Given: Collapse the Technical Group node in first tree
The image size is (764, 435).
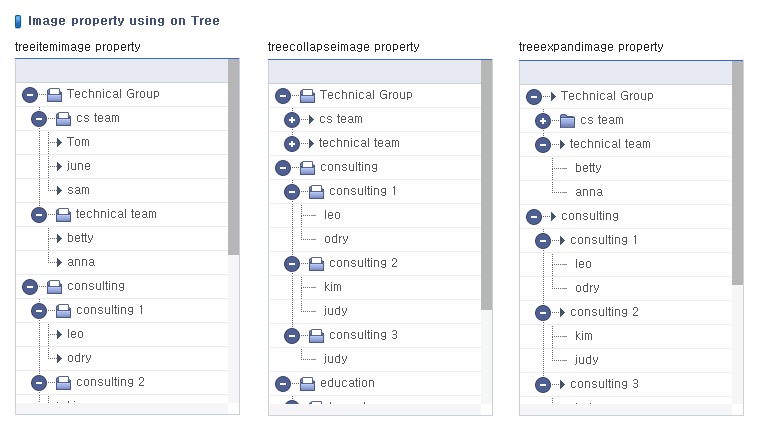Looking at the screenshot, I should [30, 95].
